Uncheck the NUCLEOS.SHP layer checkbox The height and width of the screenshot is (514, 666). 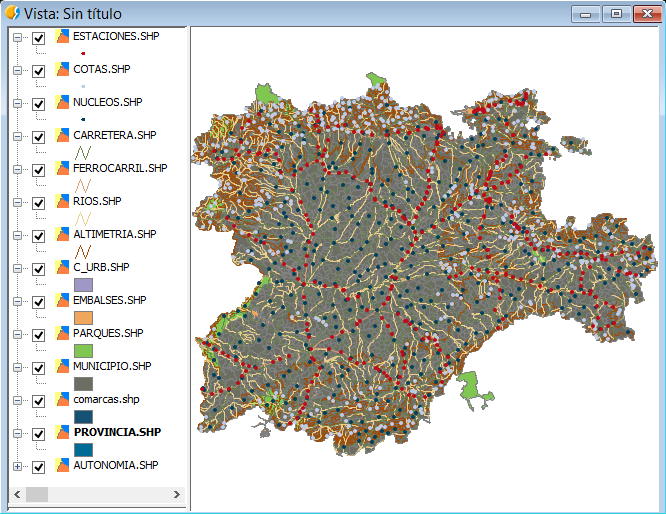point(39,104)
